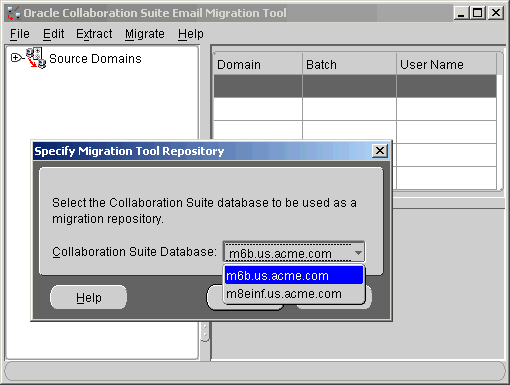Open the Migrate menu
Screen dimensions: 510x385
click(145, 34)
